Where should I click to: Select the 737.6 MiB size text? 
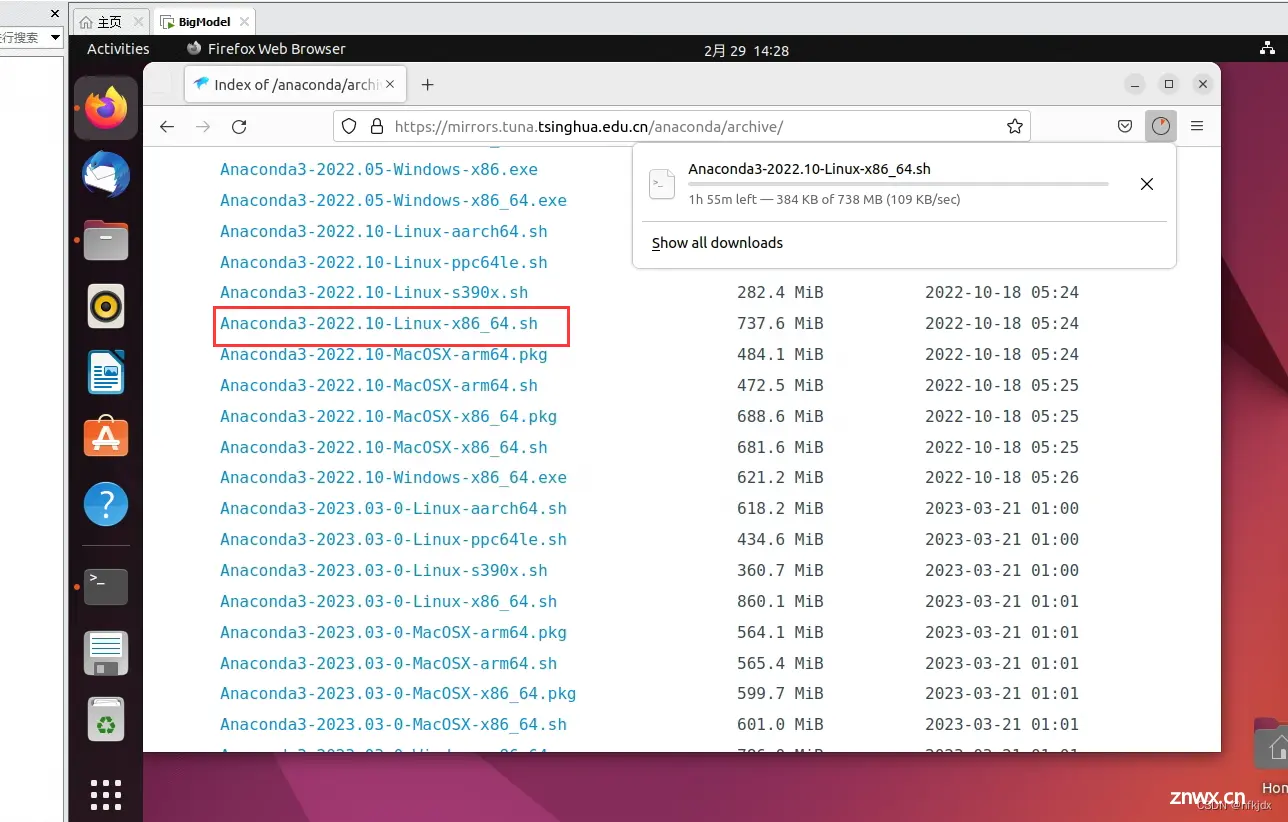coord(780,324)
